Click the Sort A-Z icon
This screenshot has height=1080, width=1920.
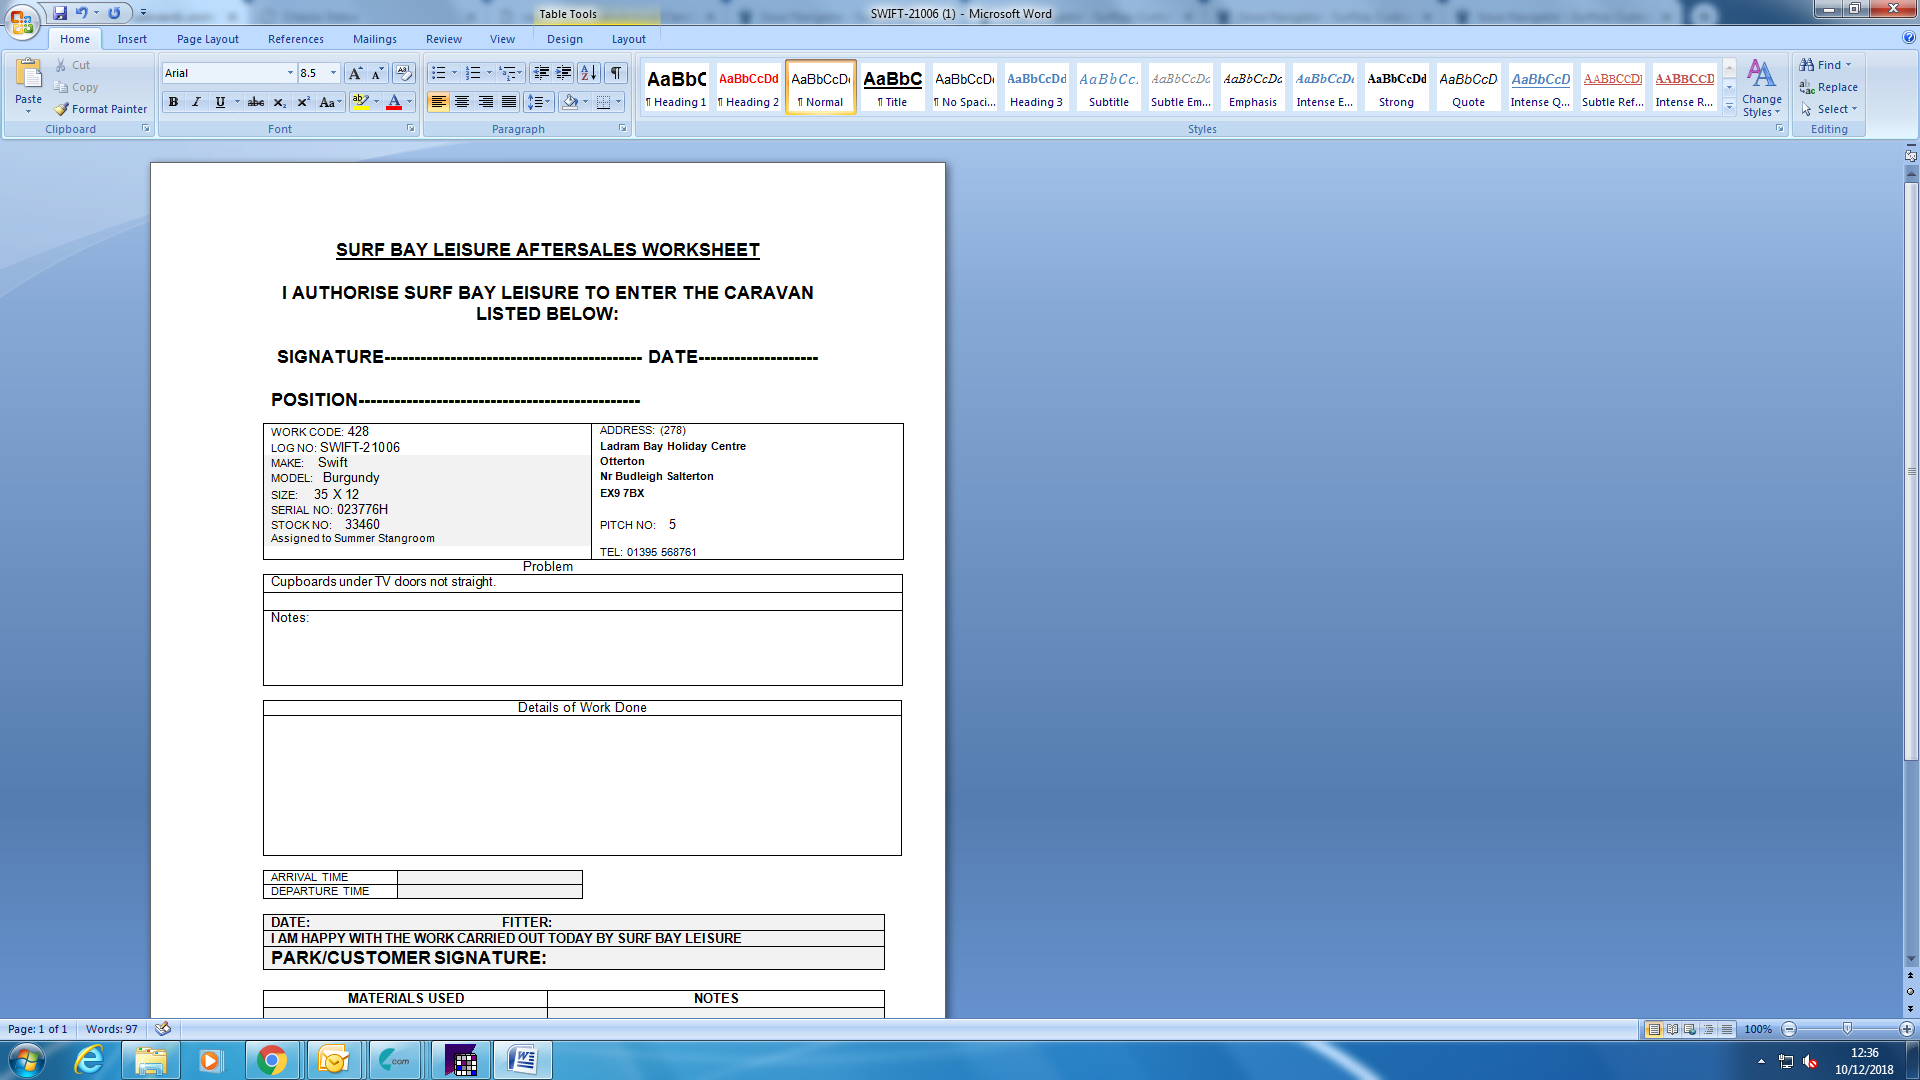(589, 73)
